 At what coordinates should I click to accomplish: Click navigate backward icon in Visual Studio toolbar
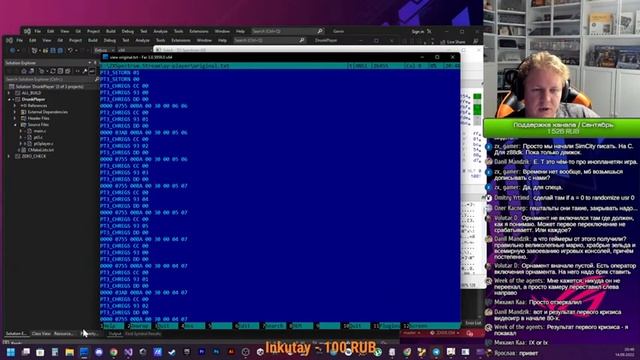click(x=12, y=50)
